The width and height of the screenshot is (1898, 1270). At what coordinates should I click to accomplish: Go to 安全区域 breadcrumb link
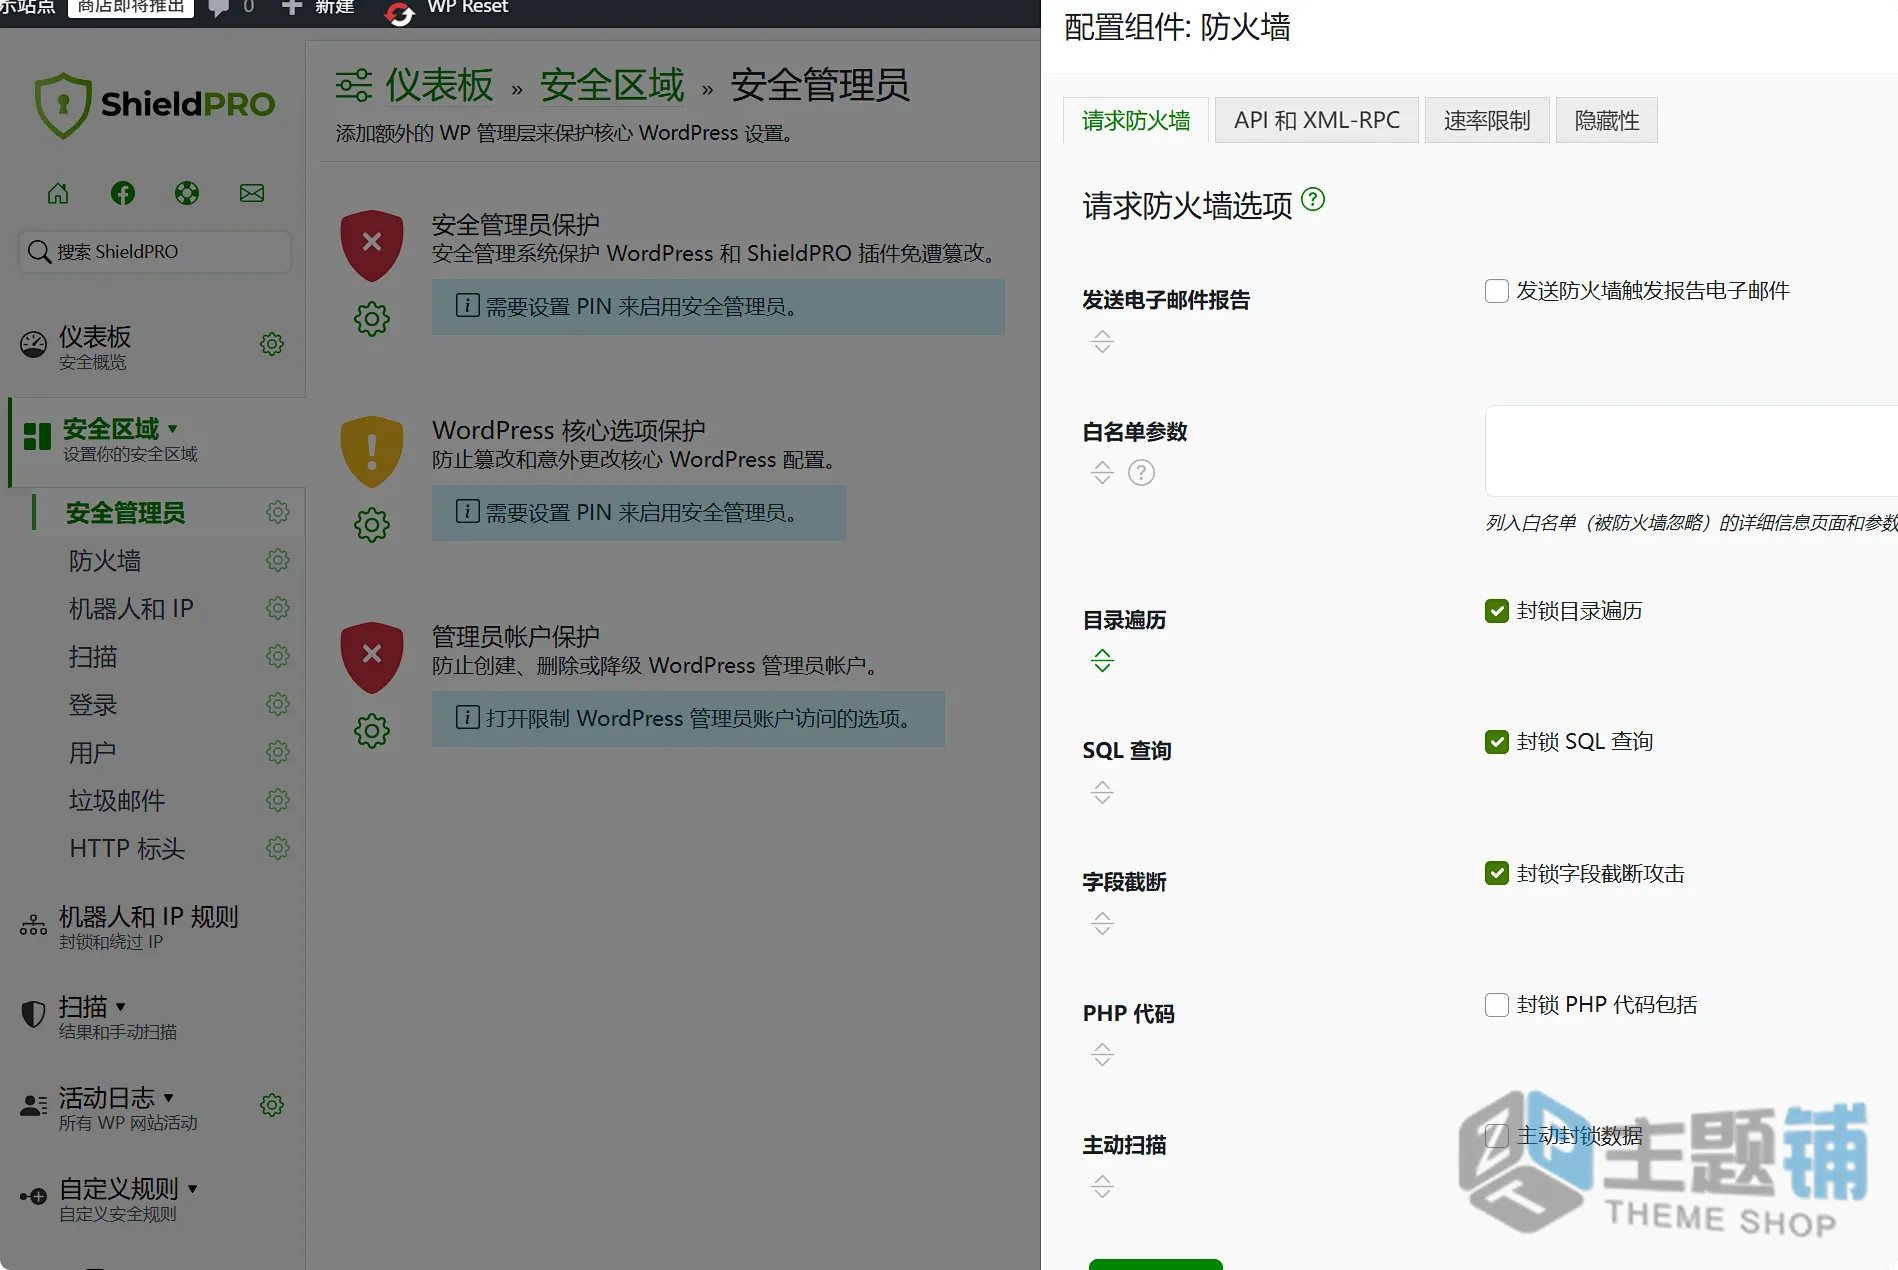click(612, 86)
